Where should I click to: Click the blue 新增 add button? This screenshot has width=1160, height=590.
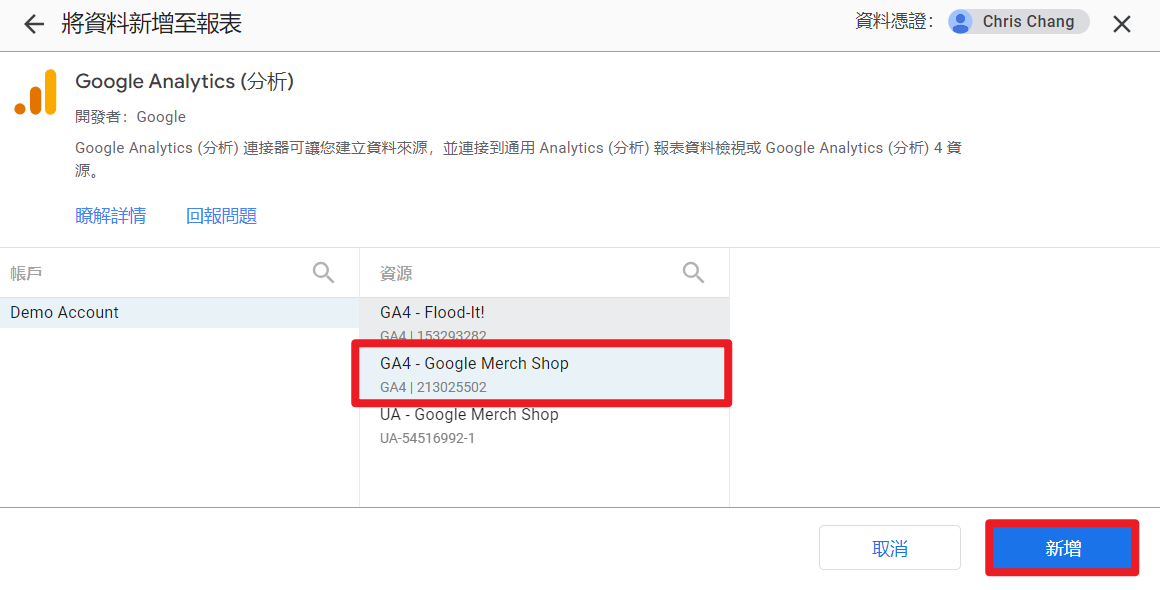(x=1062, y=549)
